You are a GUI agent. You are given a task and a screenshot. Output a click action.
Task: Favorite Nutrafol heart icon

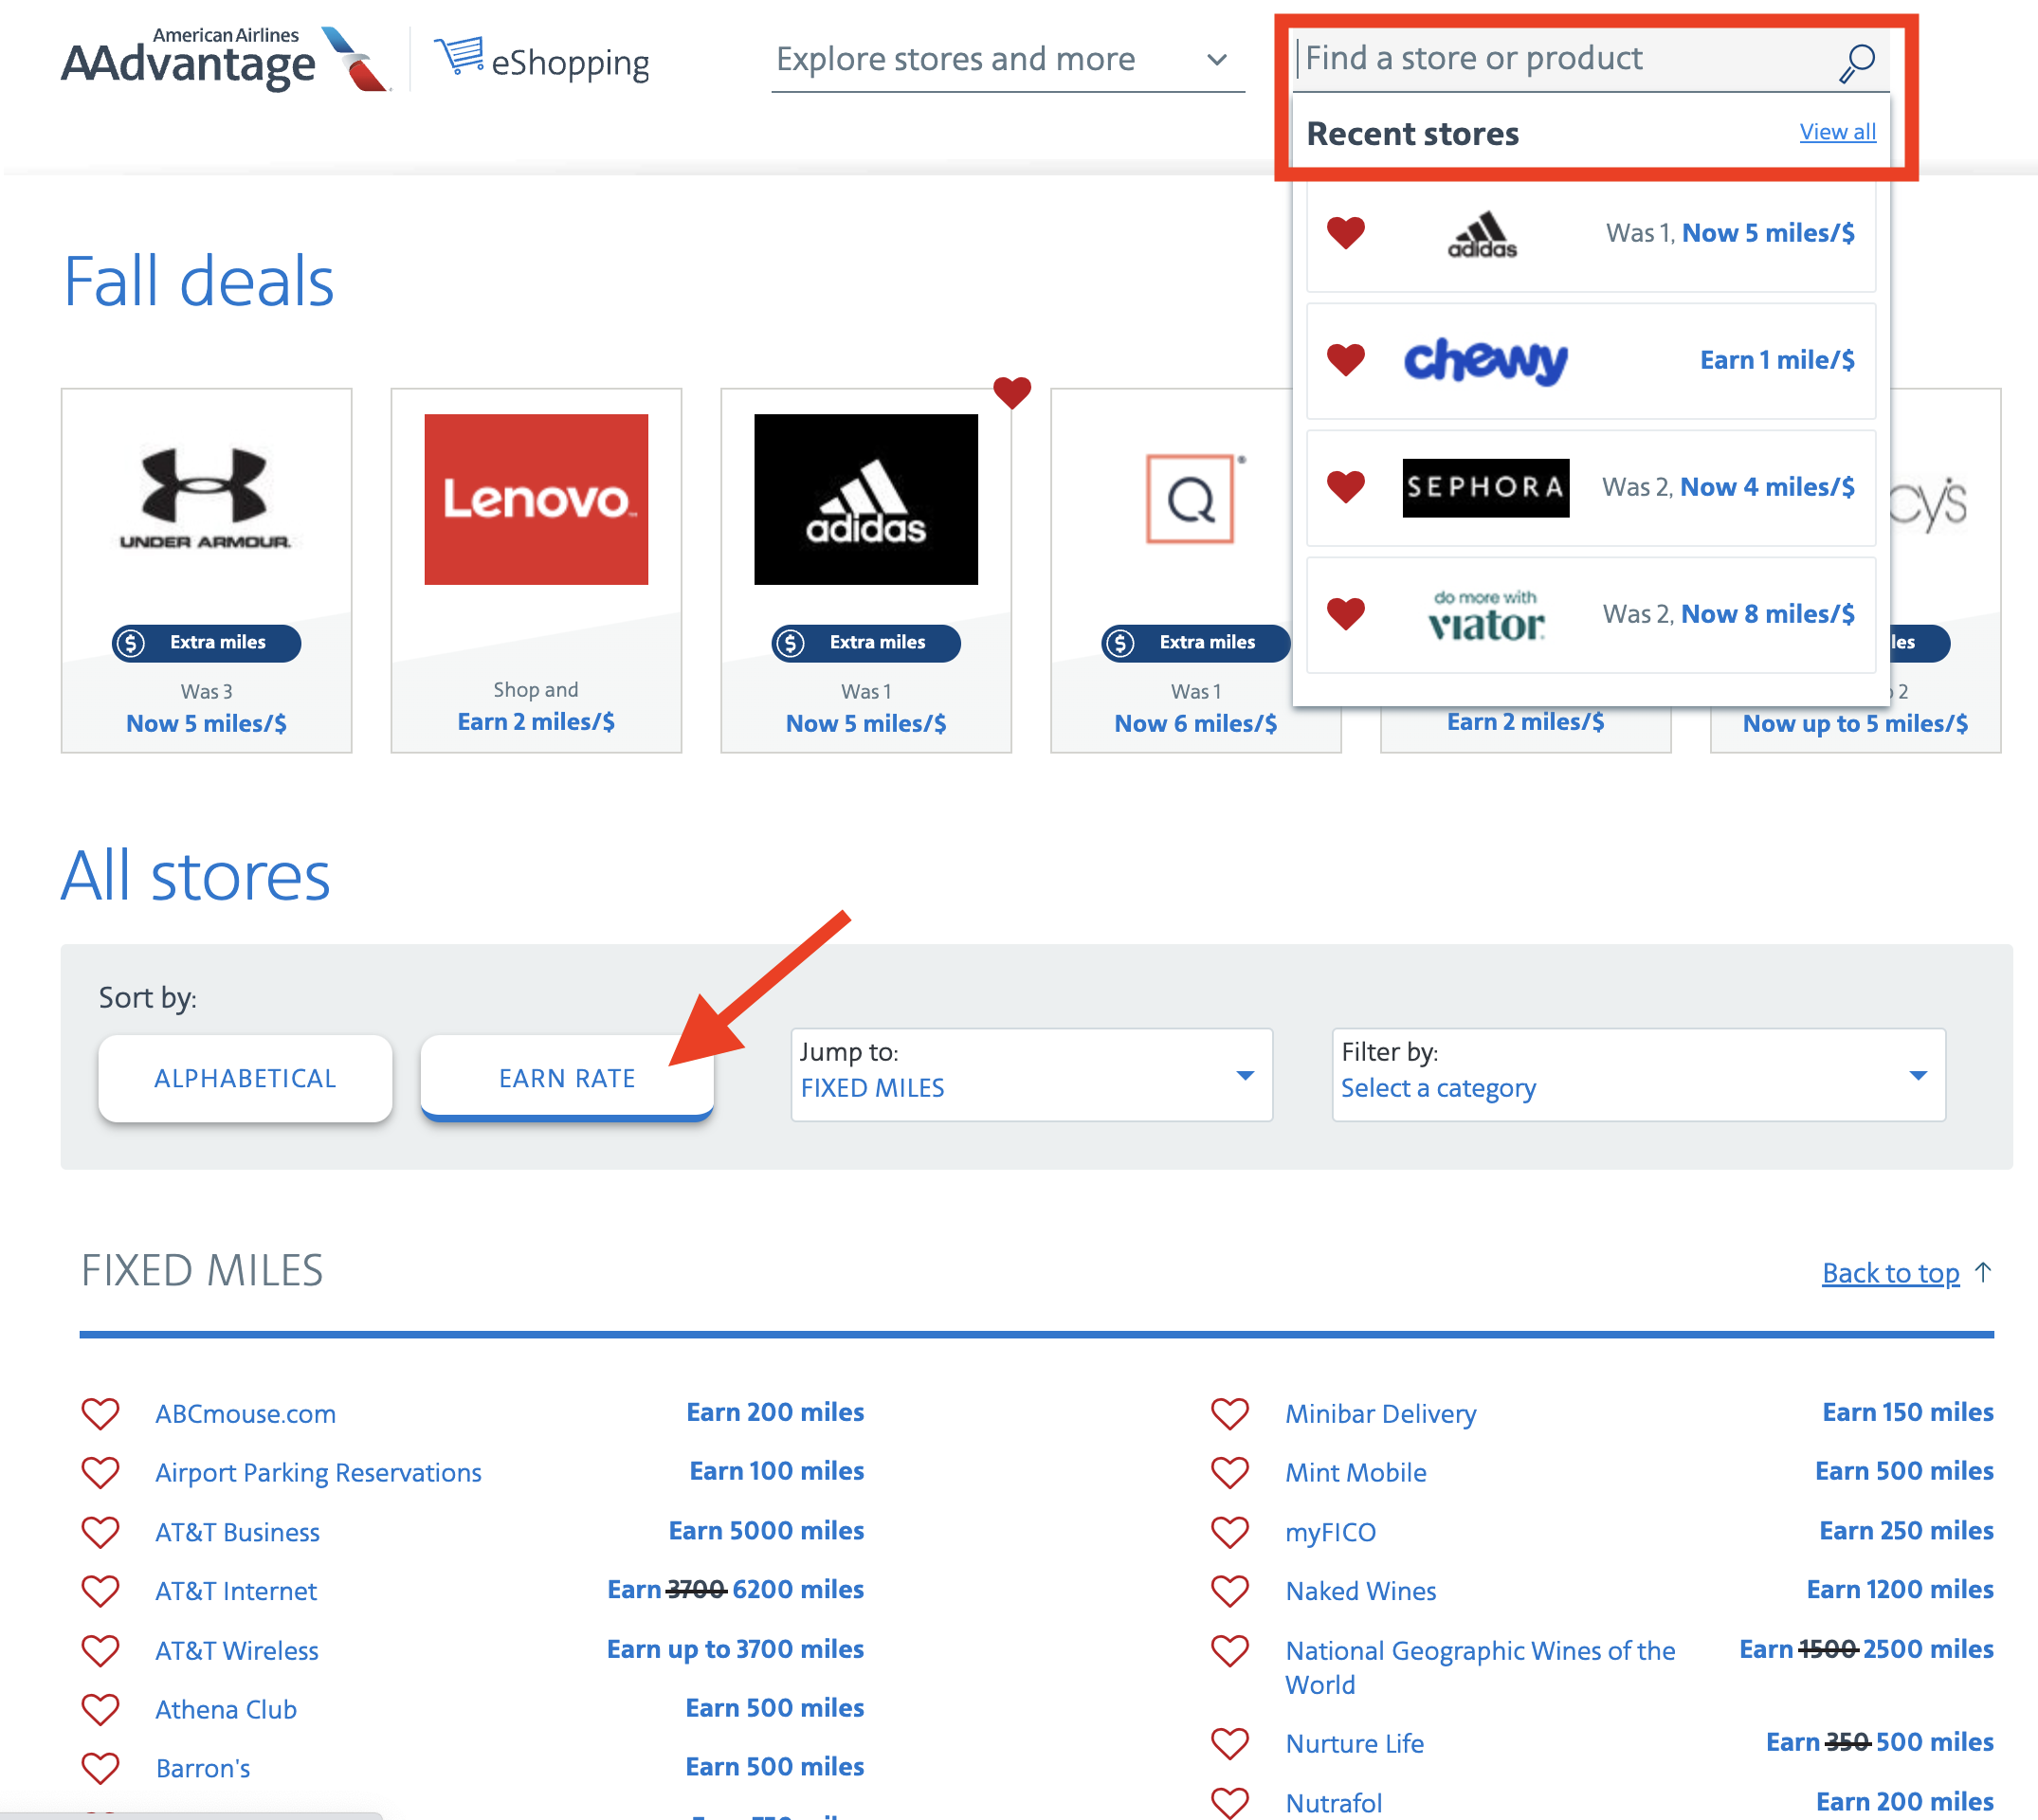[1230, 1802]
